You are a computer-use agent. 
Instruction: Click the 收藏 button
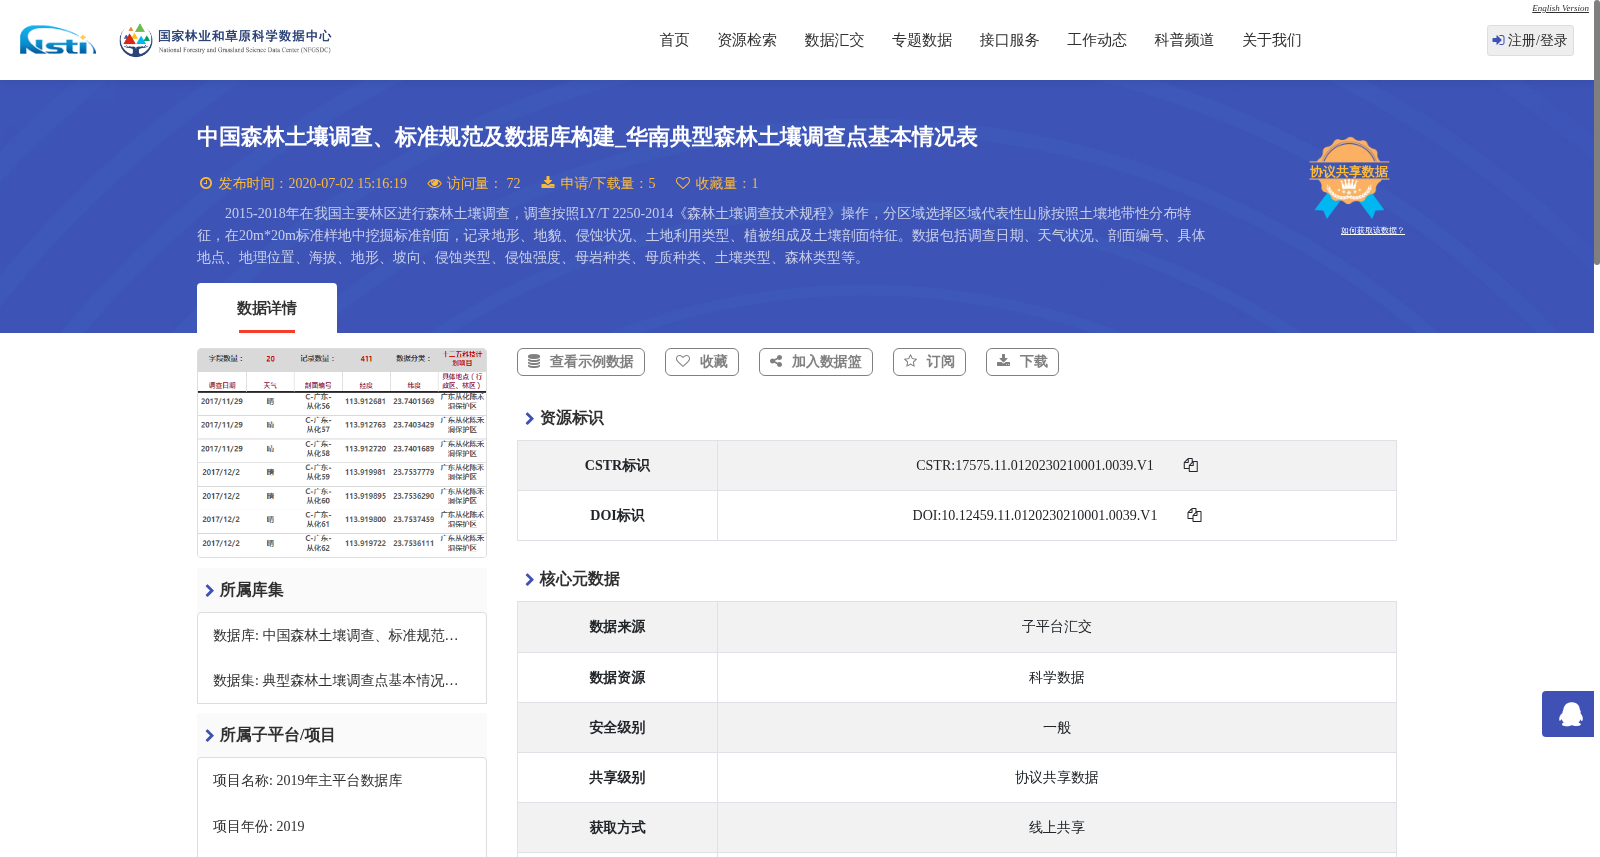pyautogui.click(x=702, y=362)
